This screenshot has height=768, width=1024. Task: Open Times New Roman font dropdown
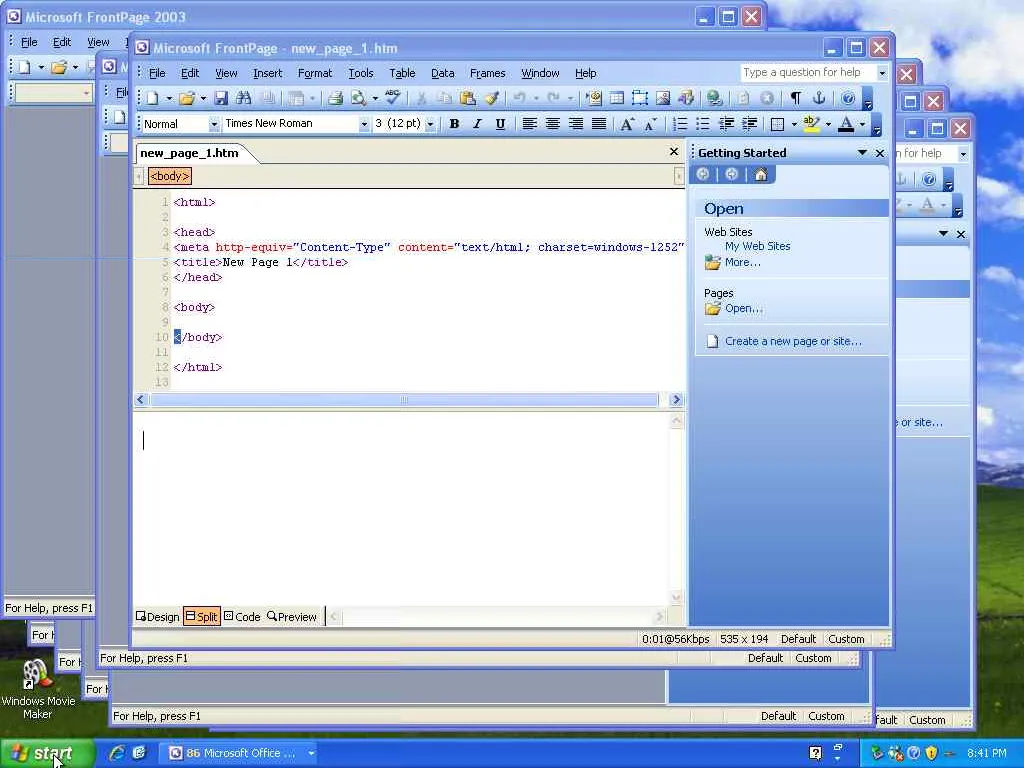tap(364, 124)
